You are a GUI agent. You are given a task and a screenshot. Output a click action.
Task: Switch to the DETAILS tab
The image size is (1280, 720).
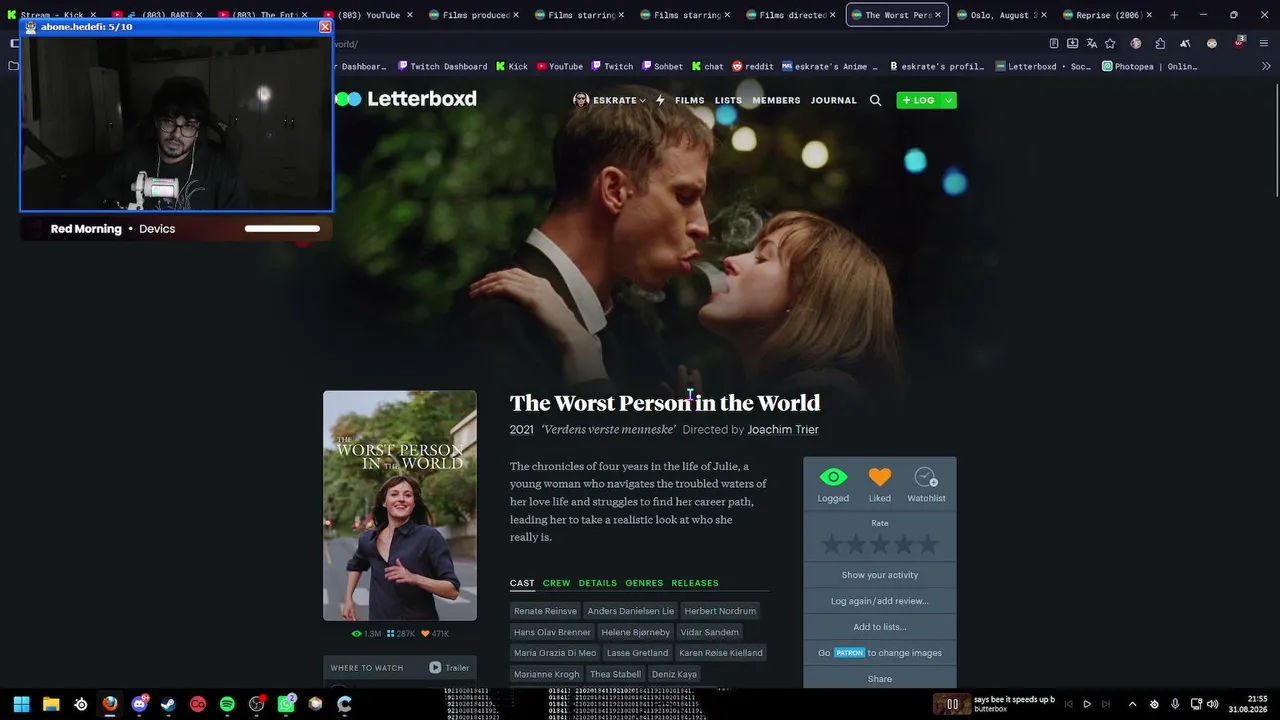(597, 583)
